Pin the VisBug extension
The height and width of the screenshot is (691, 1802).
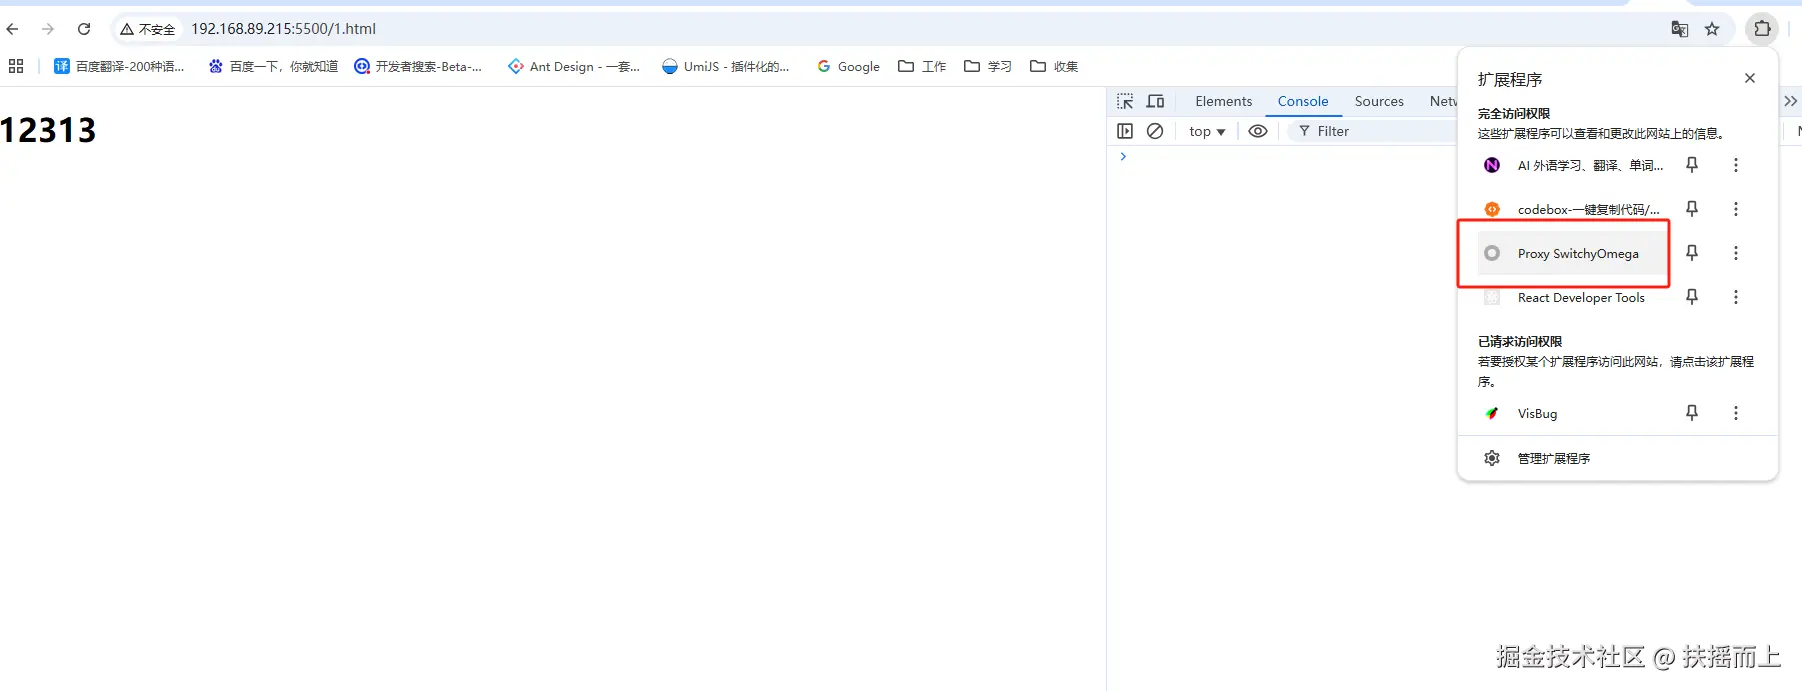(x=1692, y=413)
